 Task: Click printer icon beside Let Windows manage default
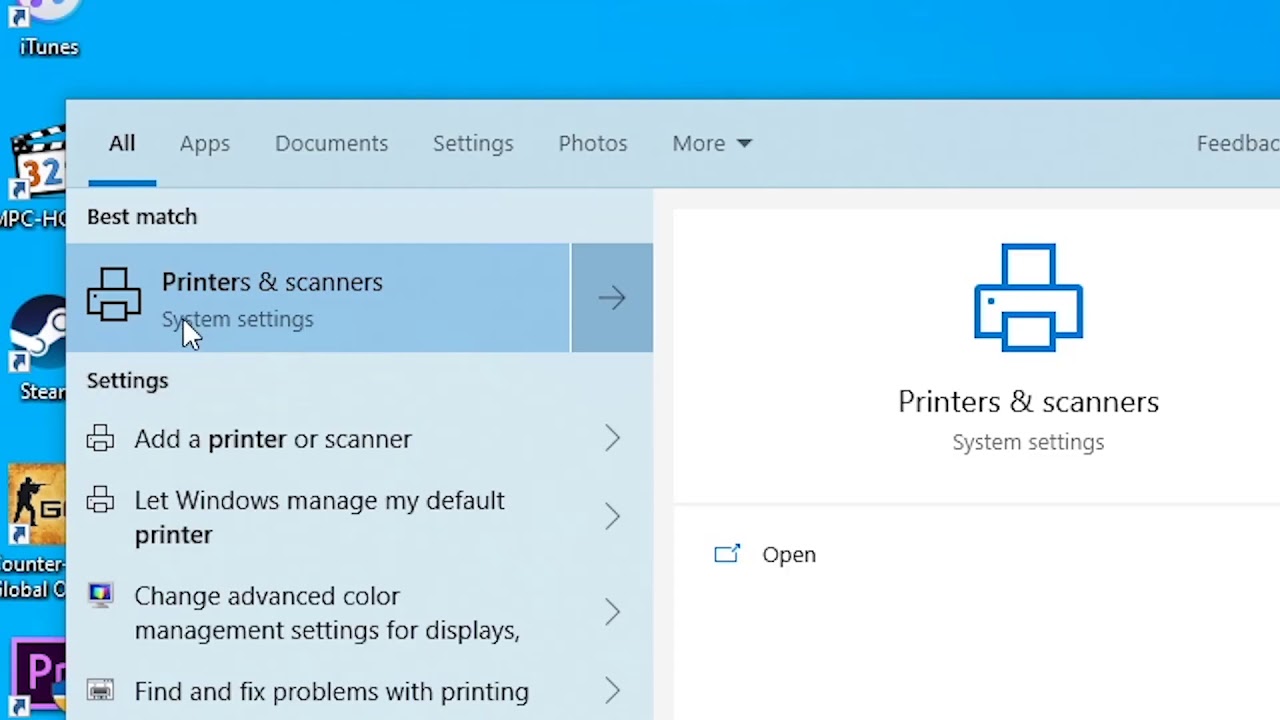tap(100, 500)
